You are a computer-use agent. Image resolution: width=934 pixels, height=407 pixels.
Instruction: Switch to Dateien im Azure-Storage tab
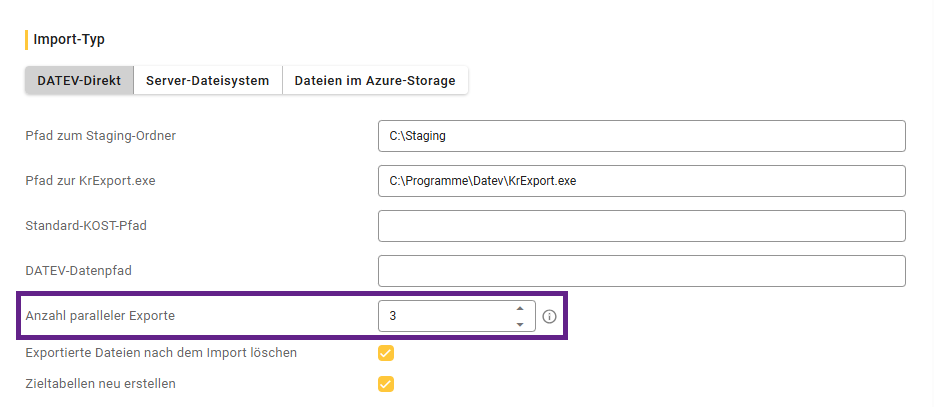point(375,80)
